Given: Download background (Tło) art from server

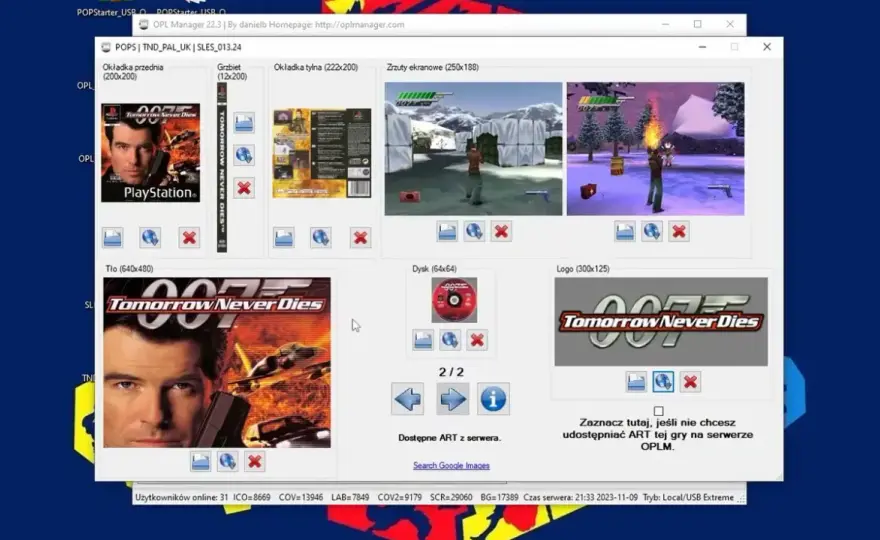Looking at the screenshot, I should 227,461.
